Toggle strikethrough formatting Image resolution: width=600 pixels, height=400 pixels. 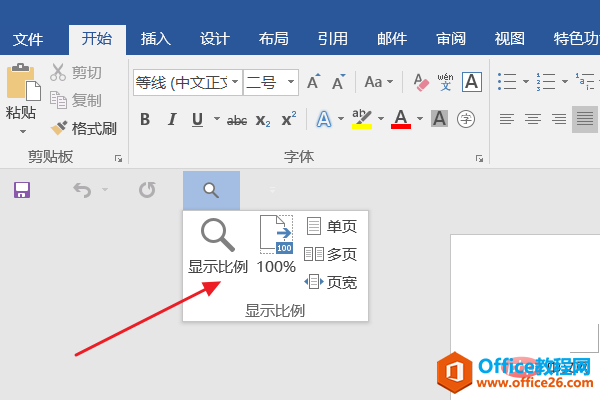237,120
